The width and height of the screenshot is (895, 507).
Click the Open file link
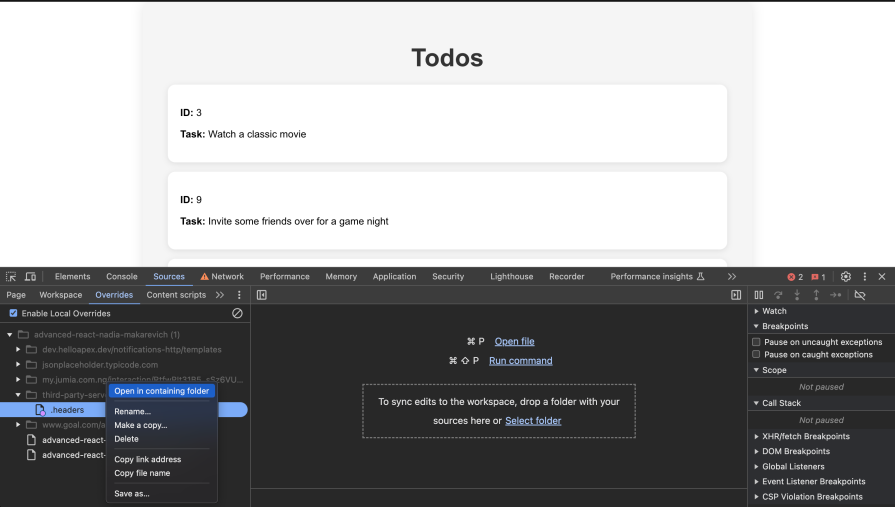(x=514, y=342)
